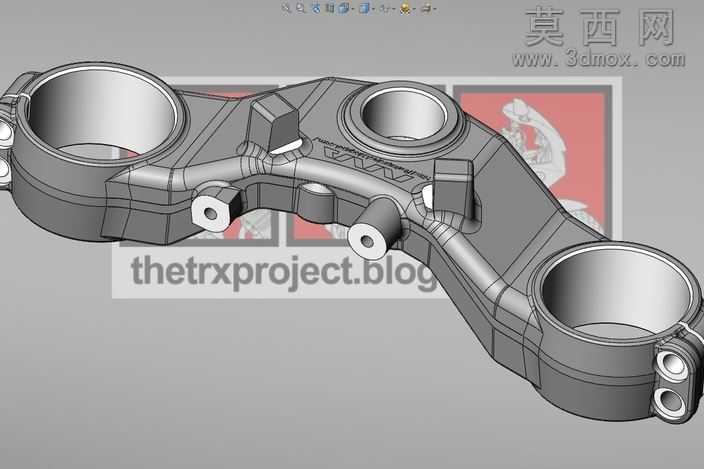Click the Apply Scene icon
704x469 pixels.
click(427, 8)
